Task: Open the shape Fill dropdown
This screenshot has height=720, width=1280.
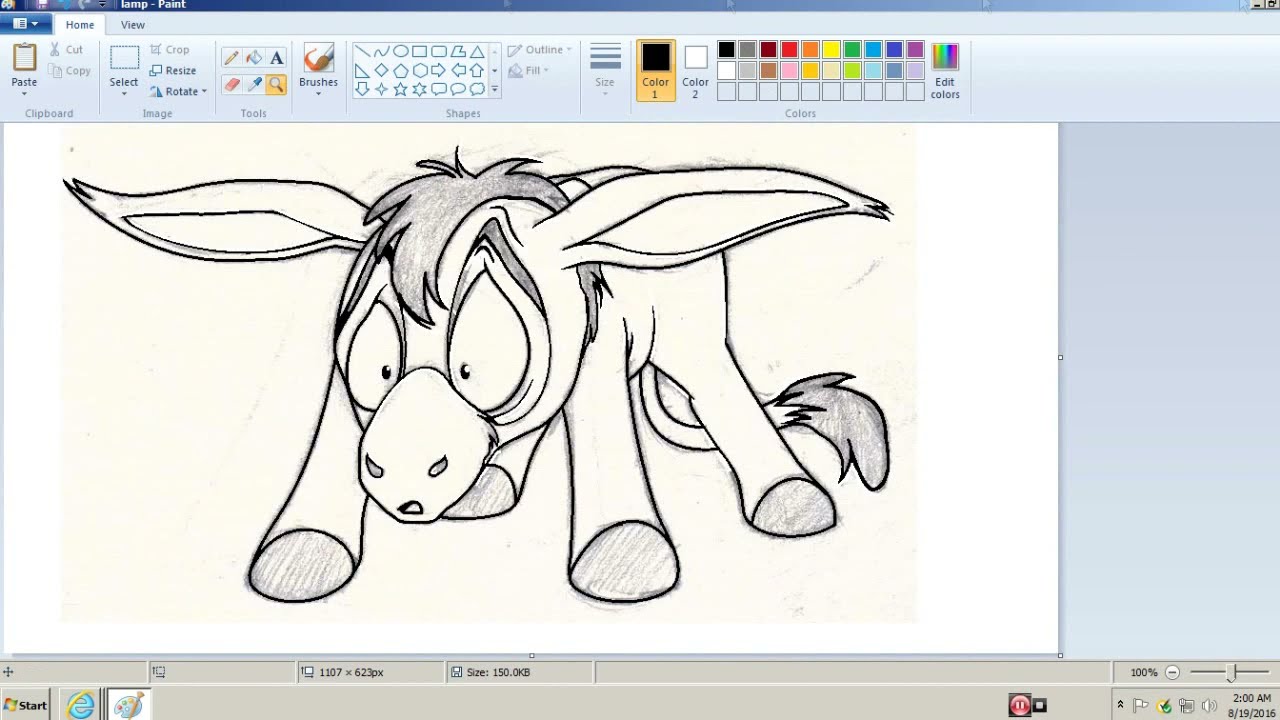Action: [x=529, y=71]
